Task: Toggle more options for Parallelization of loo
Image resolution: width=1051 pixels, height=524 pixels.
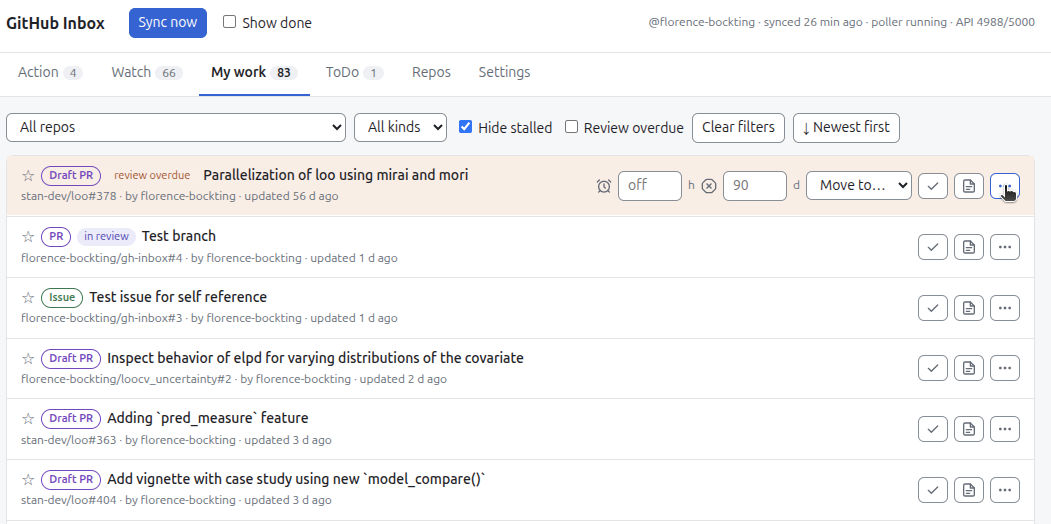Action: click(1005, 186)
